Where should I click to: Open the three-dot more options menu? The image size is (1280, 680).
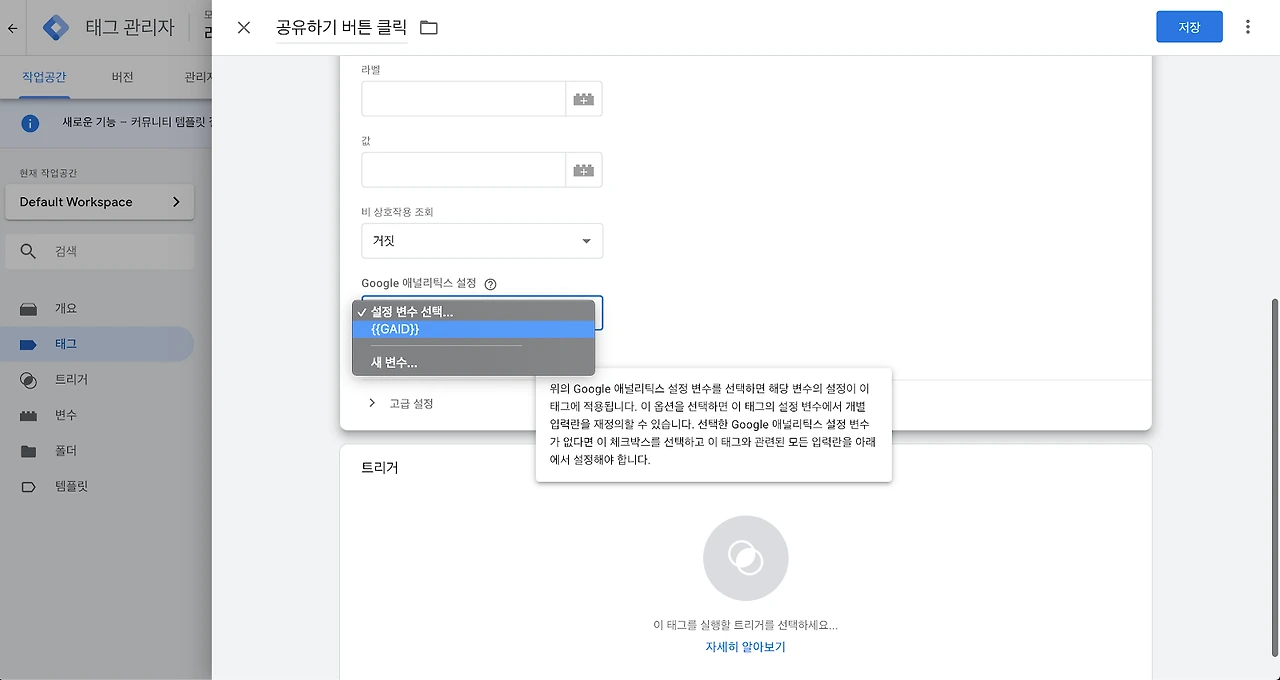point(1247,27)
